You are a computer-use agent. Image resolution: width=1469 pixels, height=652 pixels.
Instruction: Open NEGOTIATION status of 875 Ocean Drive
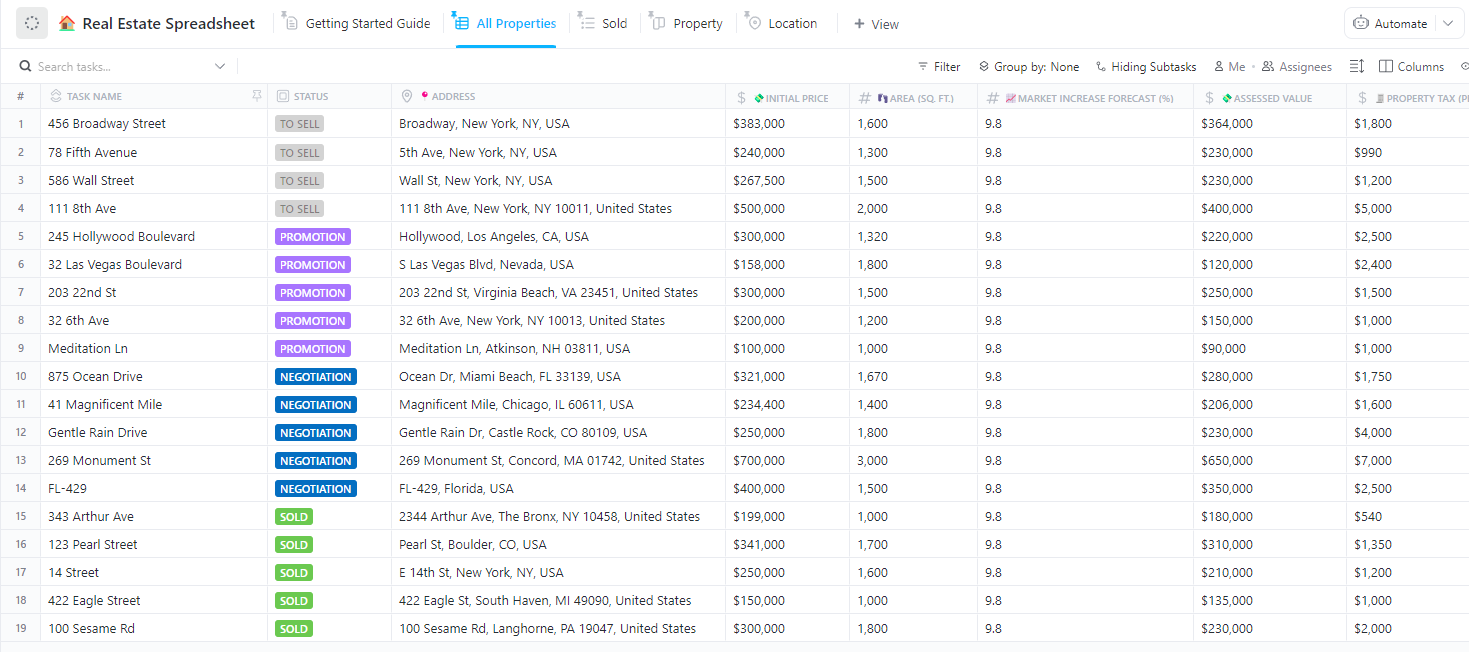pyautogui.click(x=316, y=377)
